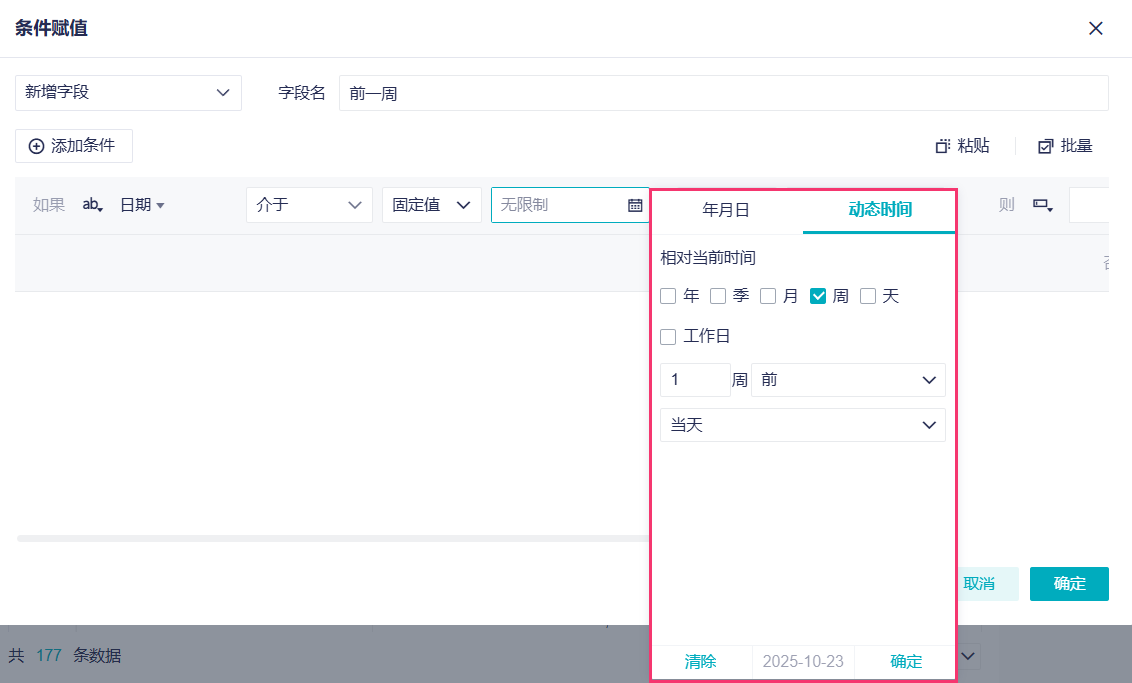Open the 新增字段 dropdown
This screenshot has width=1132, height=683.
coord(128,93)
